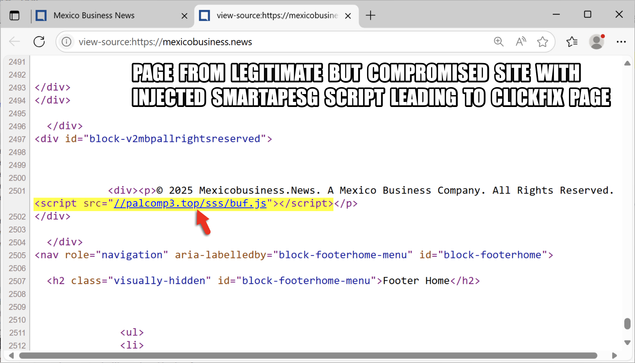Click the "Footer Home" heading text
The height and width of the screenshot is (363, 635).
coord(416,280)
